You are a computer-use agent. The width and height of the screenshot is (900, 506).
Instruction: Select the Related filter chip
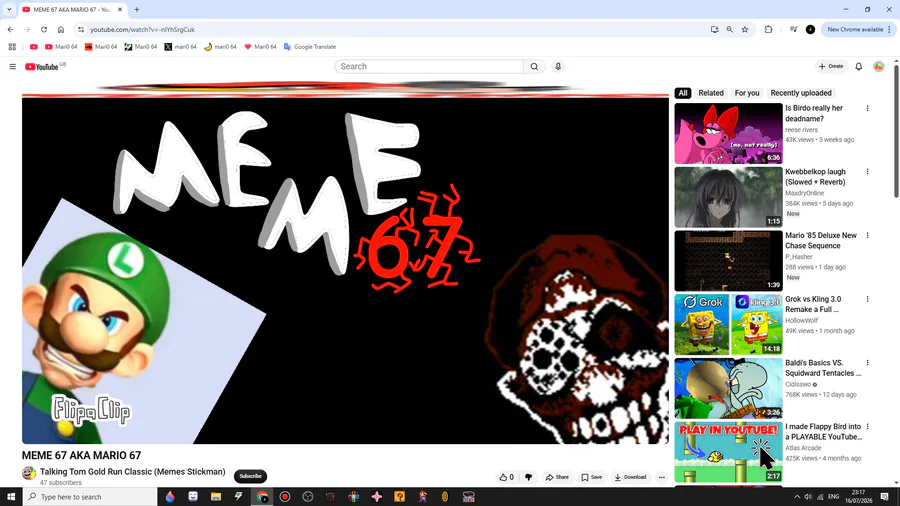click(x=711, y=93)
